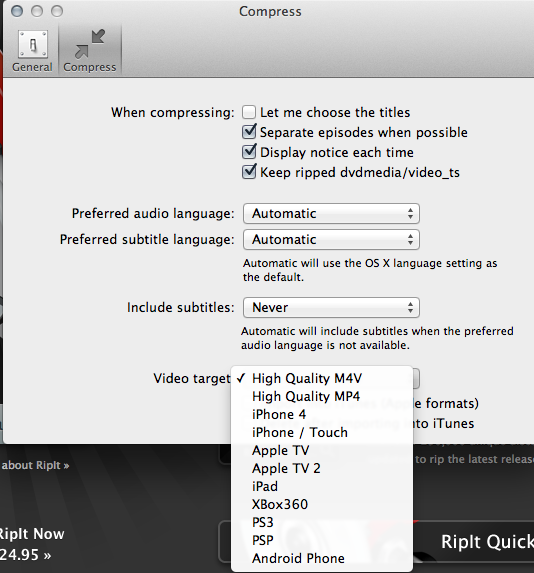The height and width of the screenshot is (573, 534).
Task: Select PSP preset
Action: [x=322, y=540]
